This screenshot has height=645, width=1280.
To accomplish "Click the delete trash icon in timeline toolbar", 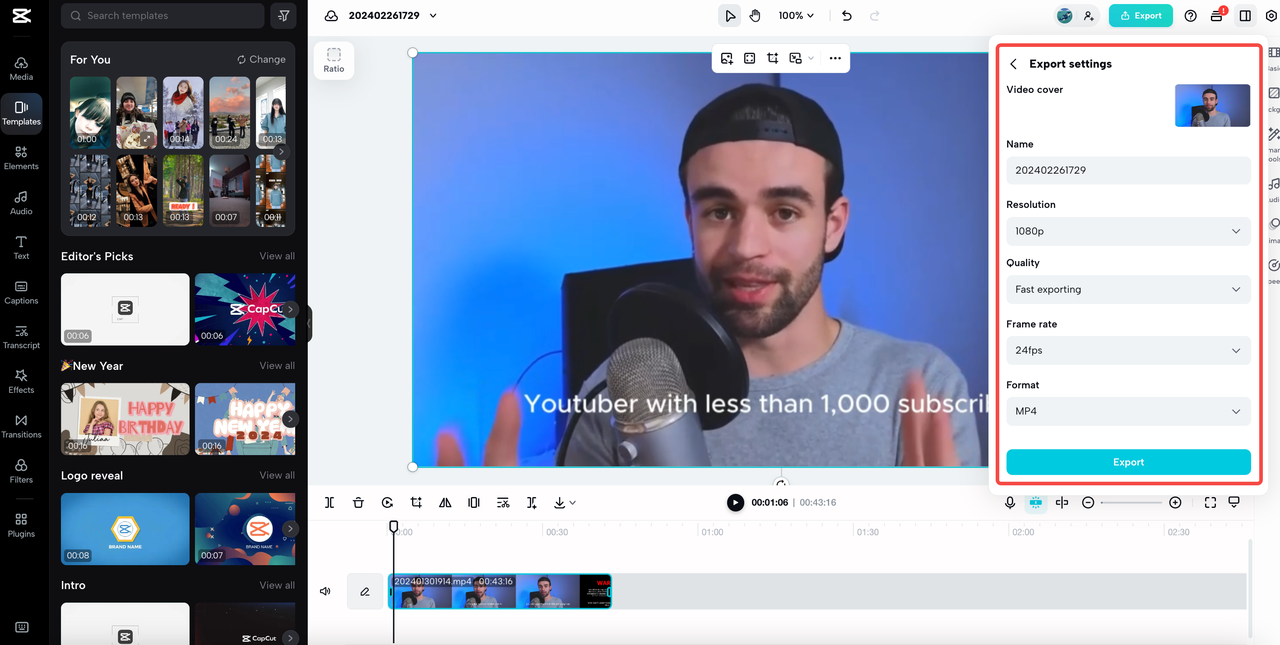I will (x=358, y=502).
